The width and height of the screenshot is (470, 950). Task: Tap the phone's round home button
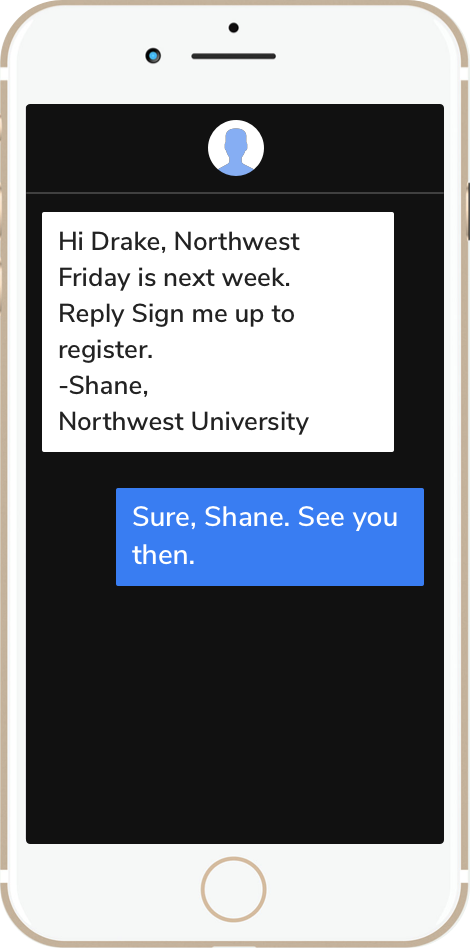pos(234,889)
